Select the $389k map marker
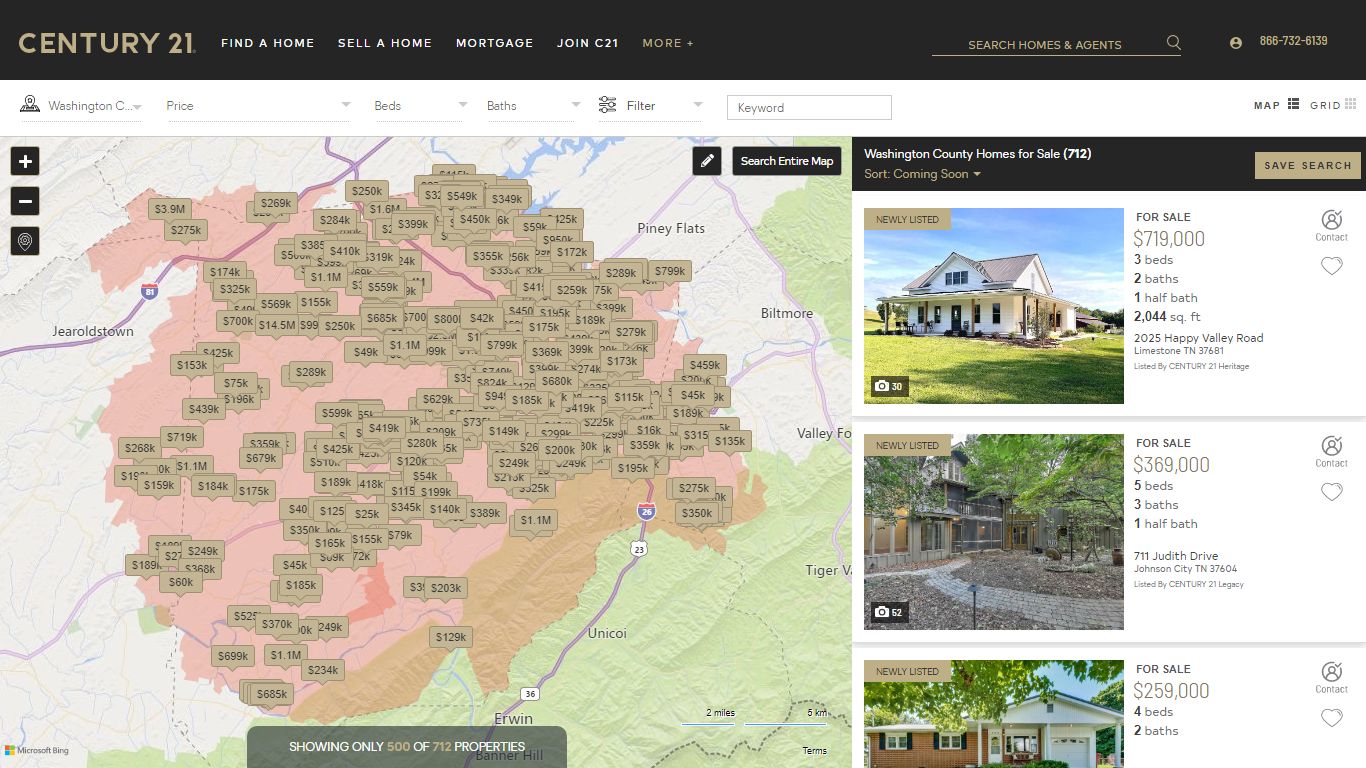1366x768 pixels. click(485, 513)
